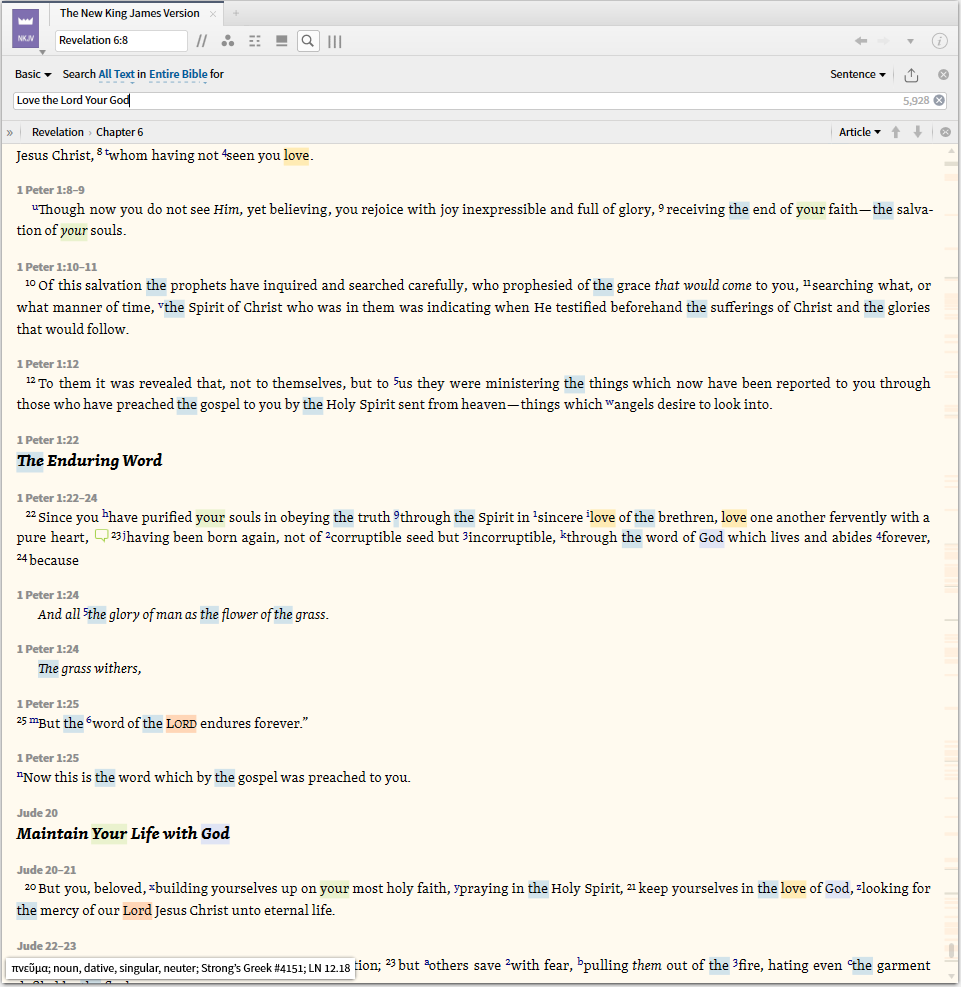
Task: Click the 5,928 results count
Action: [916, 101]
